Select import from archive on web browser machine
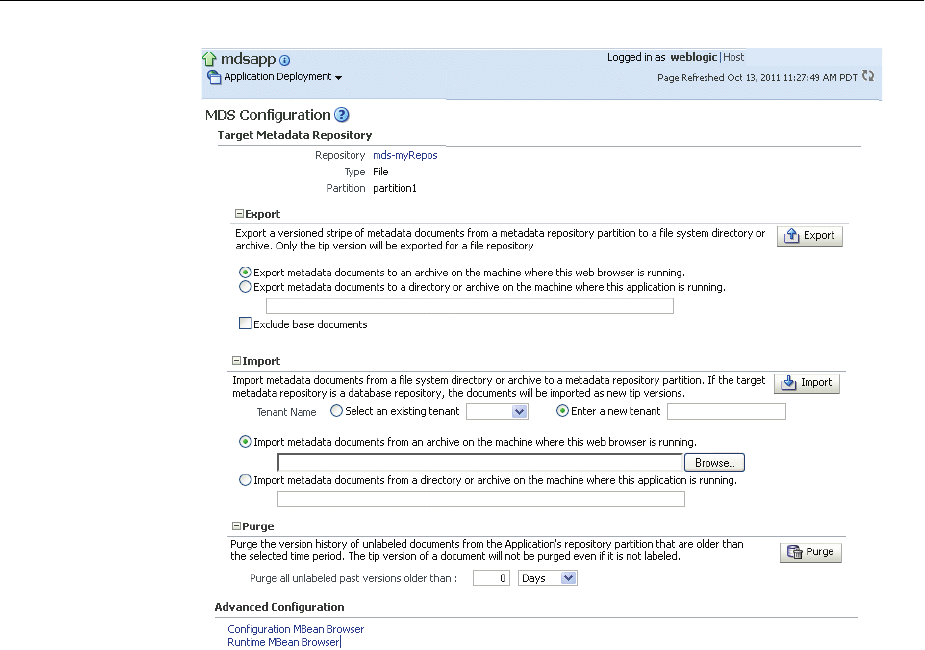The height and width of the screenshot is (650, 925). point(245,442)
